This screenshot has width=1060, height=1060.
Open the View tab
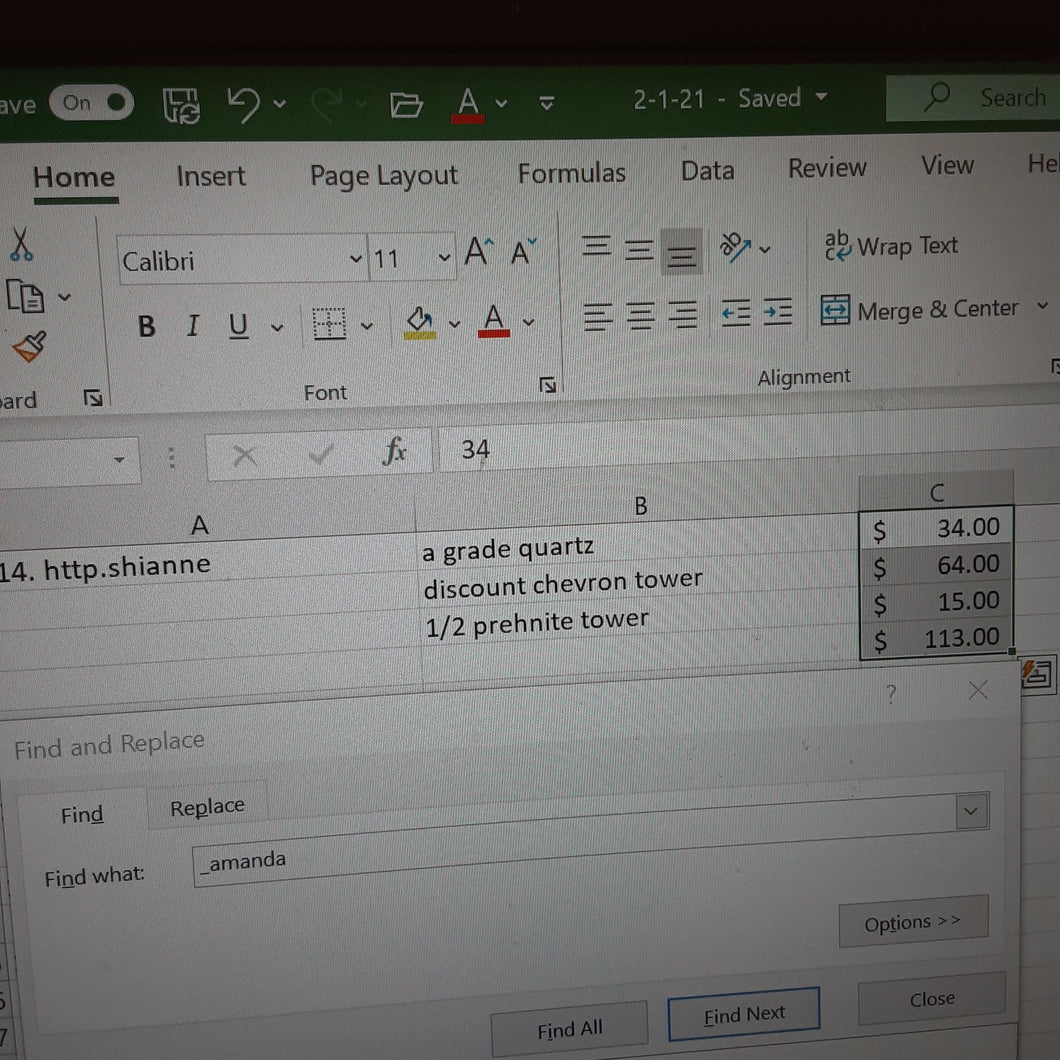[x=947, y=165]
